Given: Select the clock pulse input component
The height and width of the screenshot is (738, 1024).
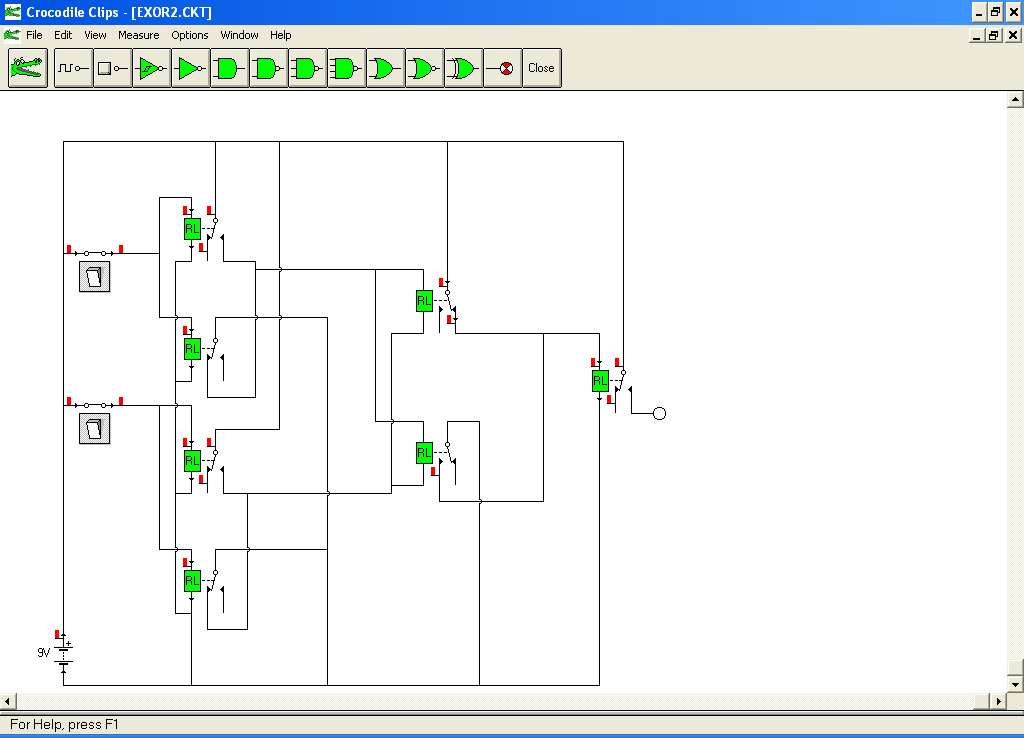Looking at the screenshot, I should click(x=73, y=68).
